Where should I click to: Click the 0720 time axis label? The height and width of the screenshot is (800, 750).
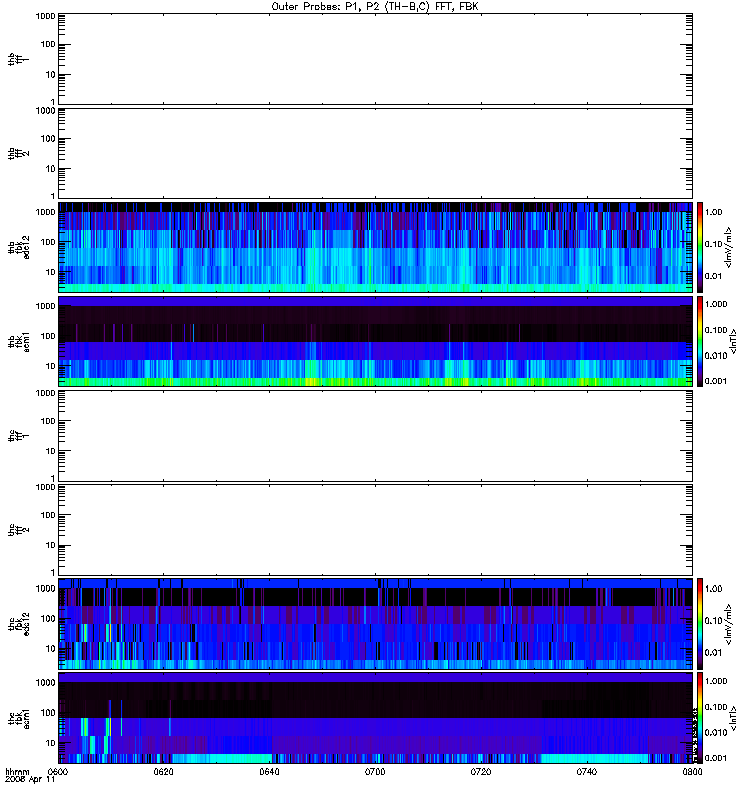pyautogui.click(x=481, y=772)
